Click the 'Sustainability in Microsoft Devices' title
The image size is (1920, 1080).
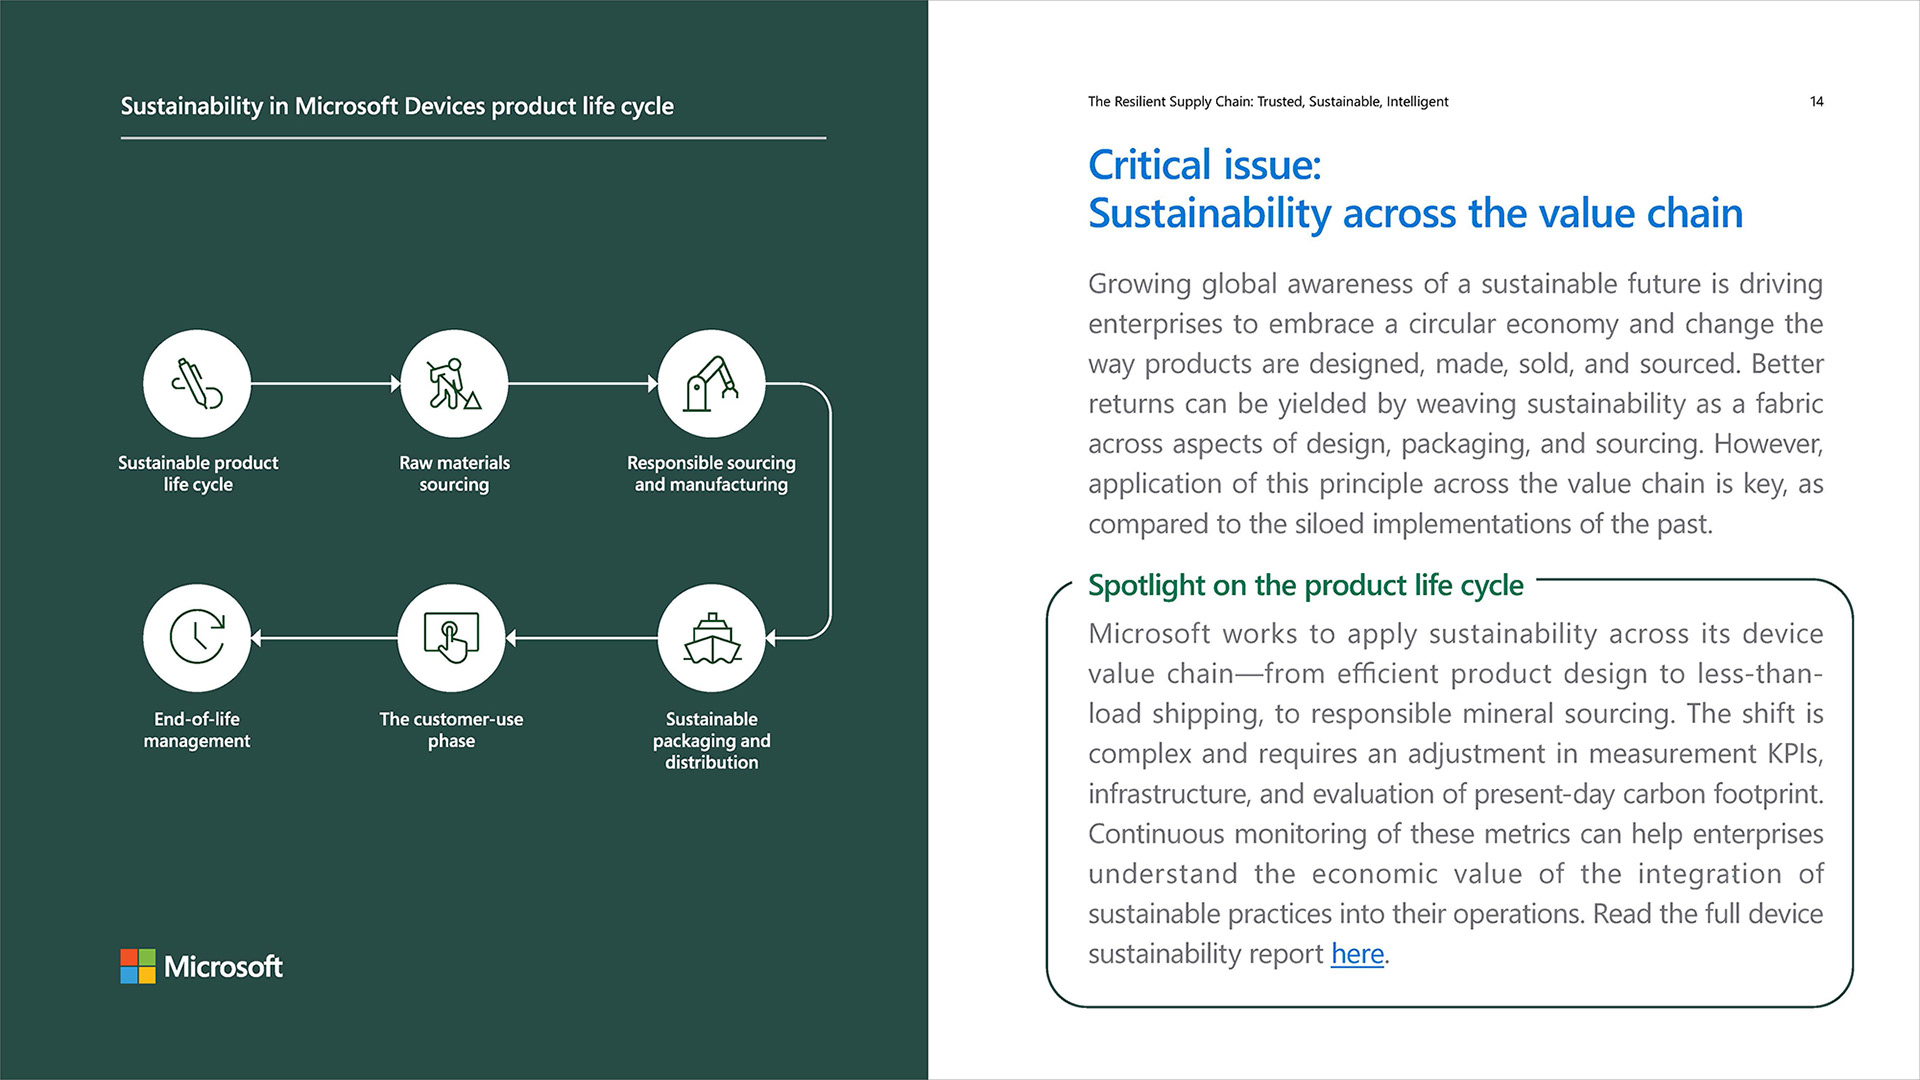[397, 106]
